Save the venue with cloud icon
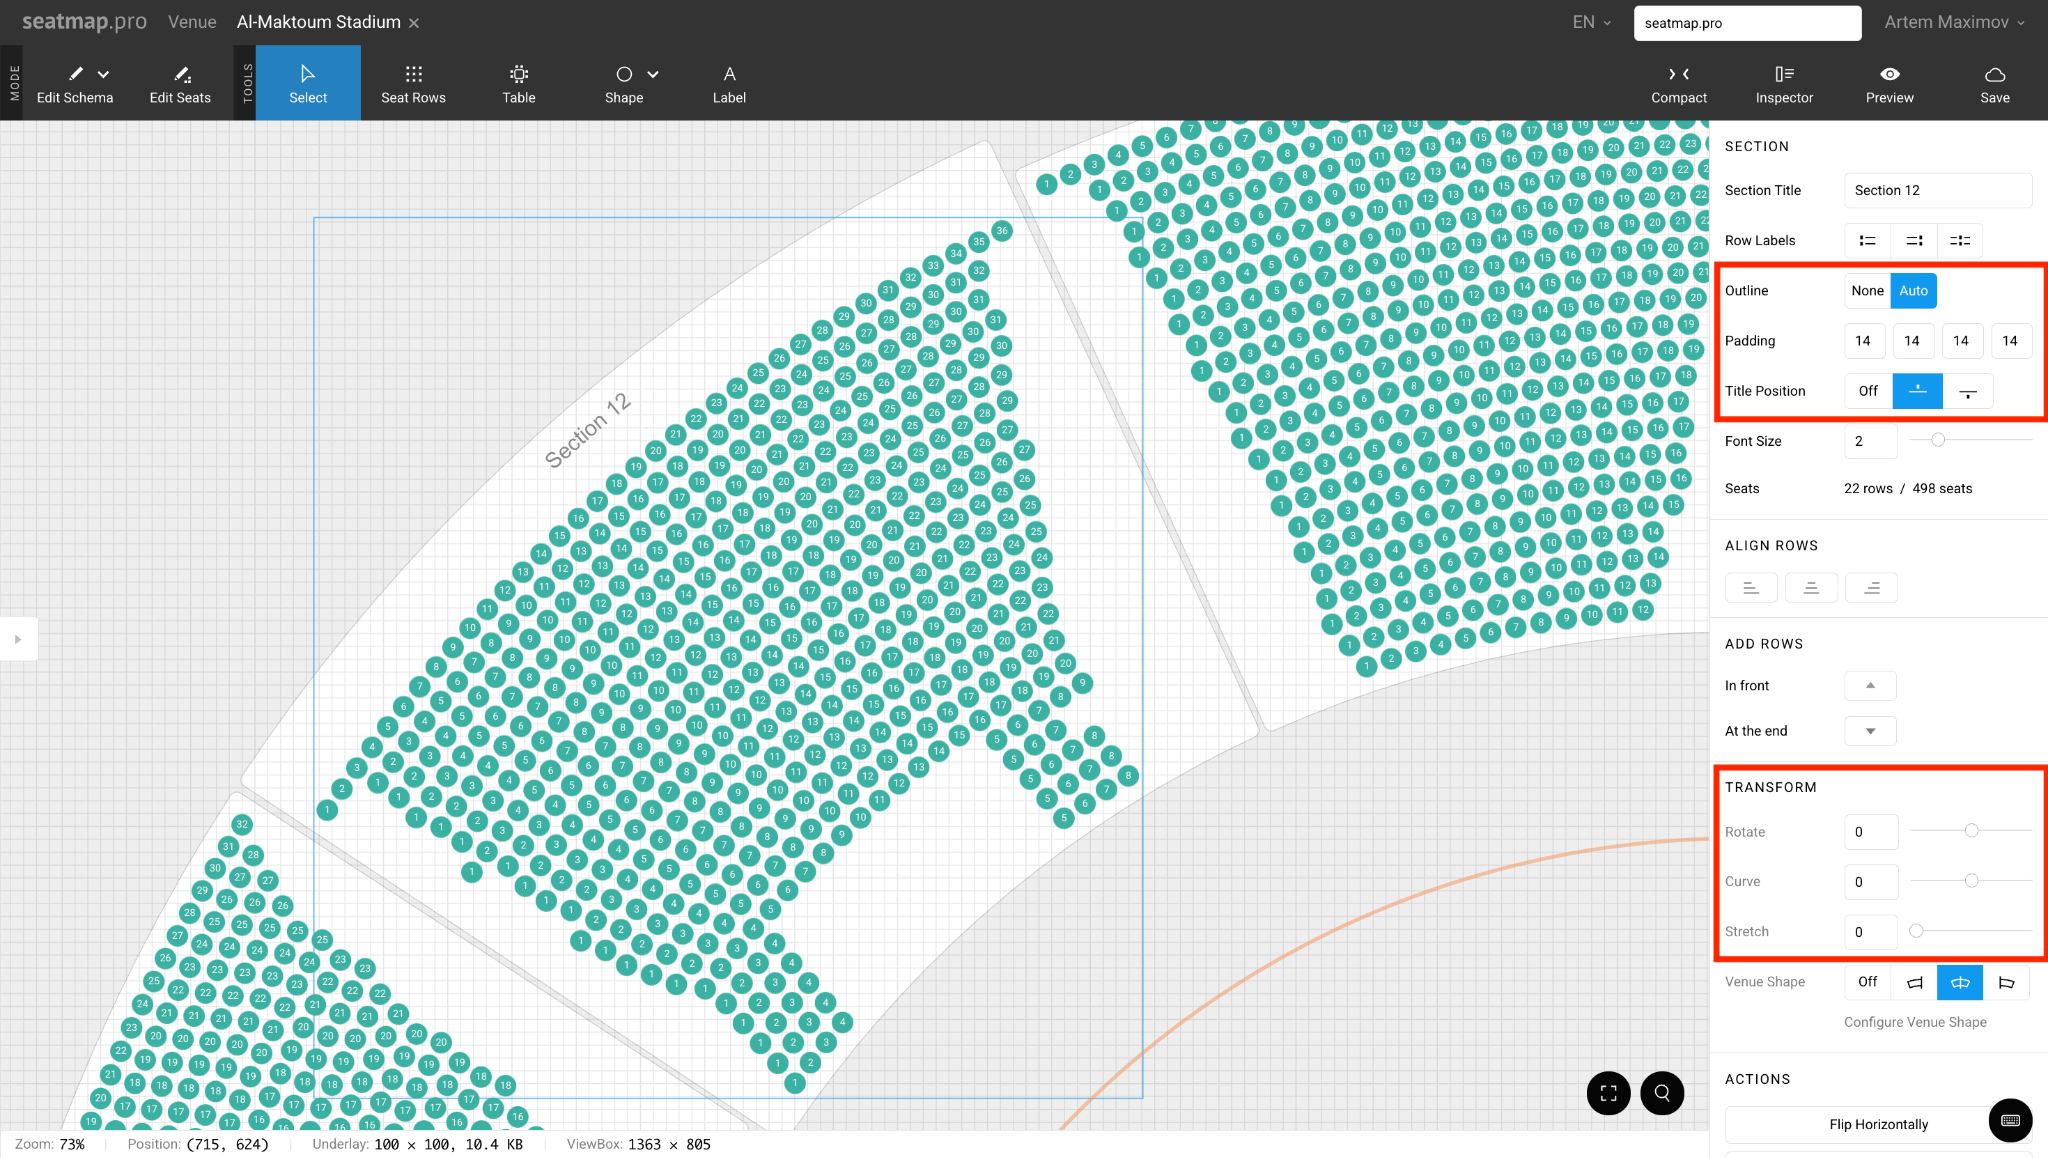Screen dimensions: 2048x1158 (1994, 83)
